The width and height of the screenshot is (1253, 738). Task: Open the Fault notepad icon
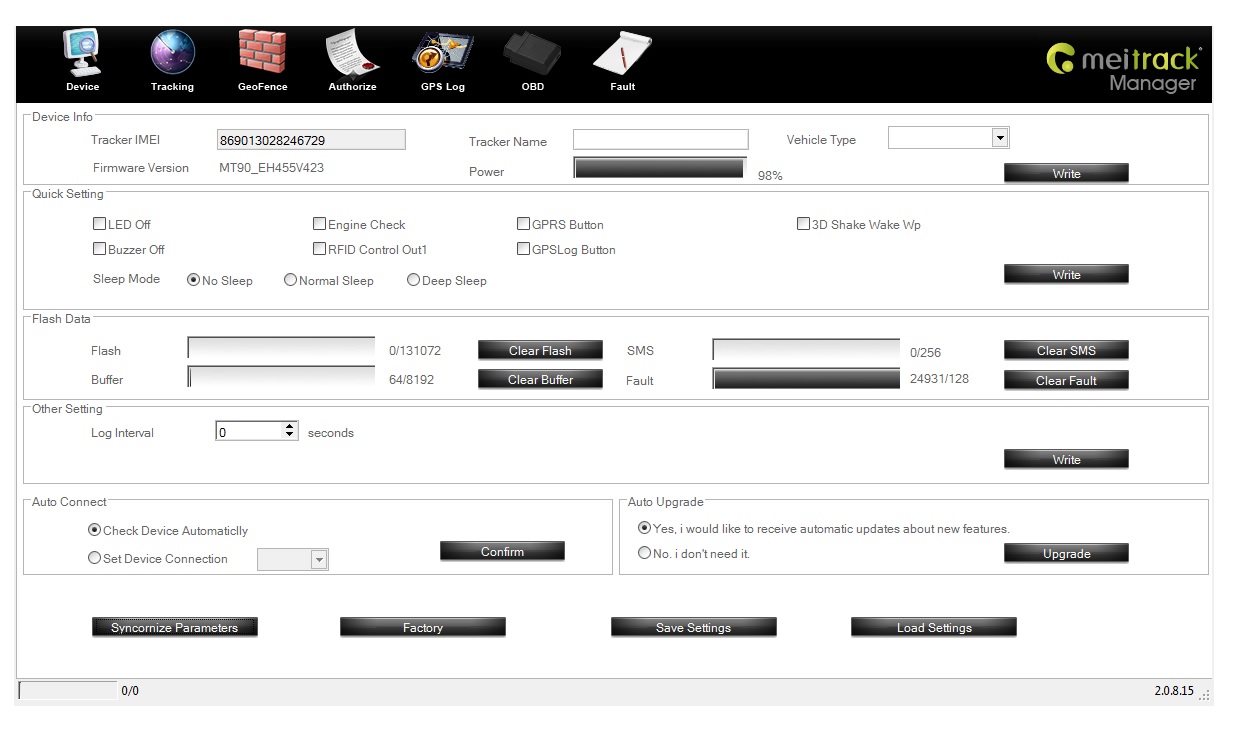click(622, 57)
